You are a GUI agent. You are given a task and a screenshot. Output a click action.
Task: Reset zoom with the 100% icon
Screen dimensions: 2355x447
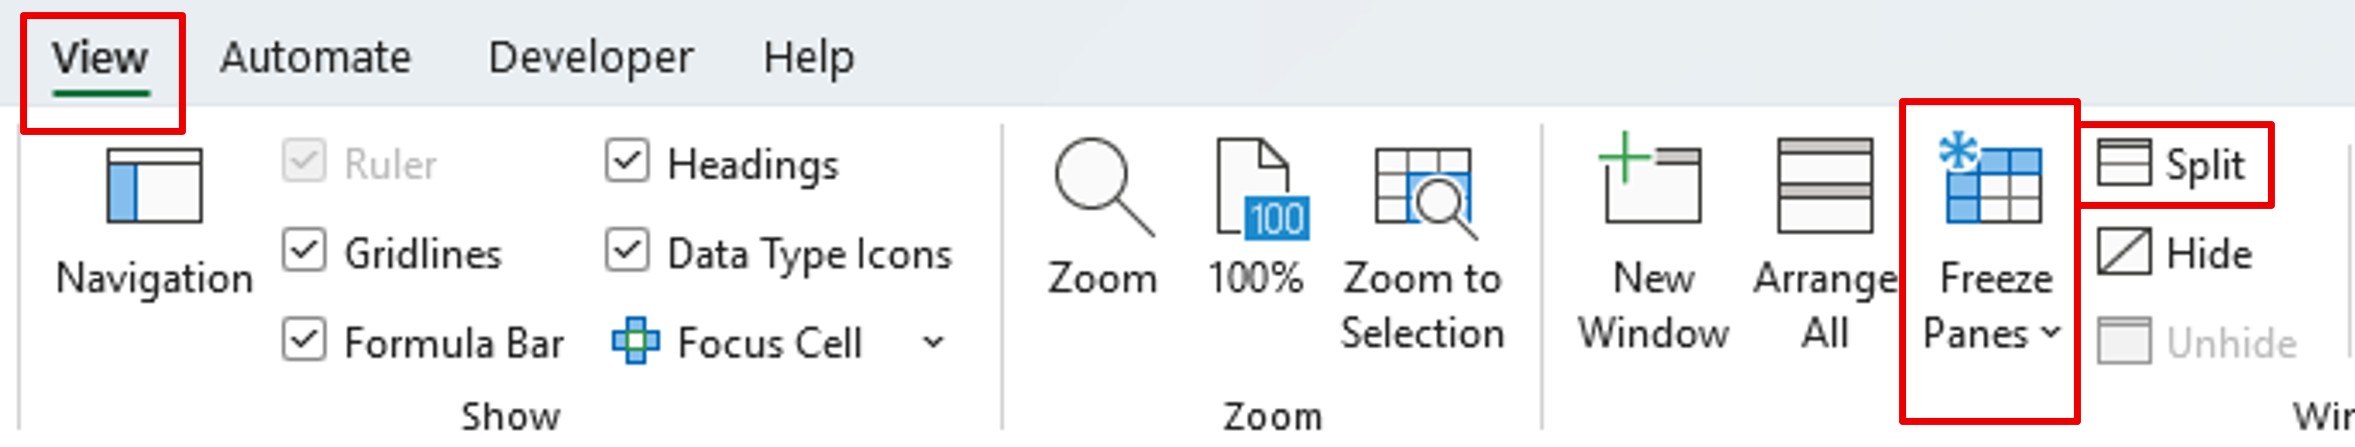click(1260, 188)
